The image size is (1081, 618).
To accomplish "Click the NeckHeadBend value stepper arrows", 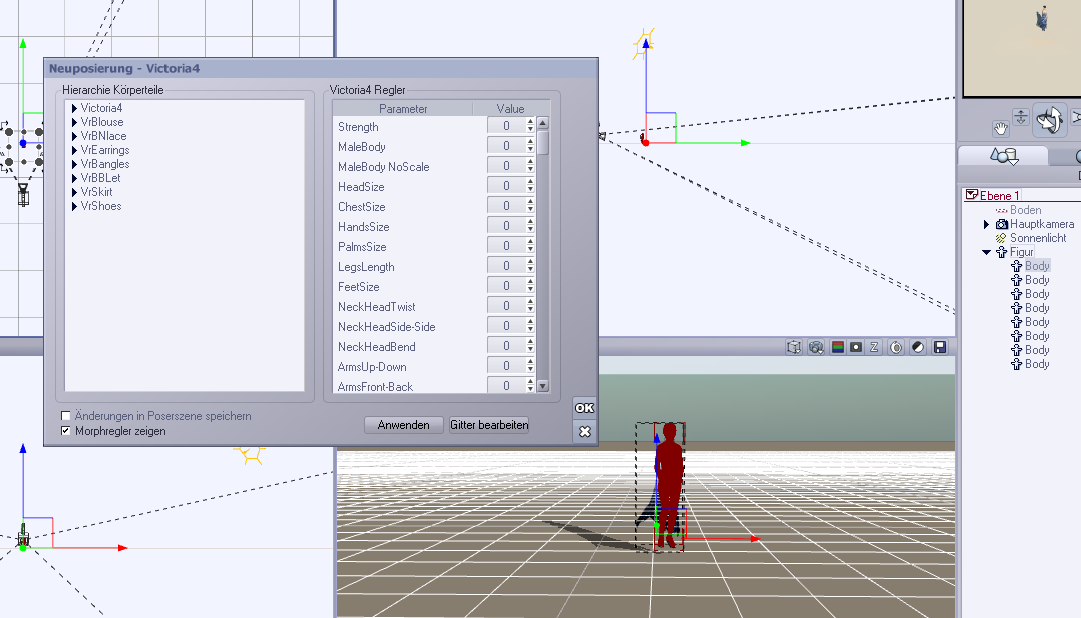I will click(530, 346).
